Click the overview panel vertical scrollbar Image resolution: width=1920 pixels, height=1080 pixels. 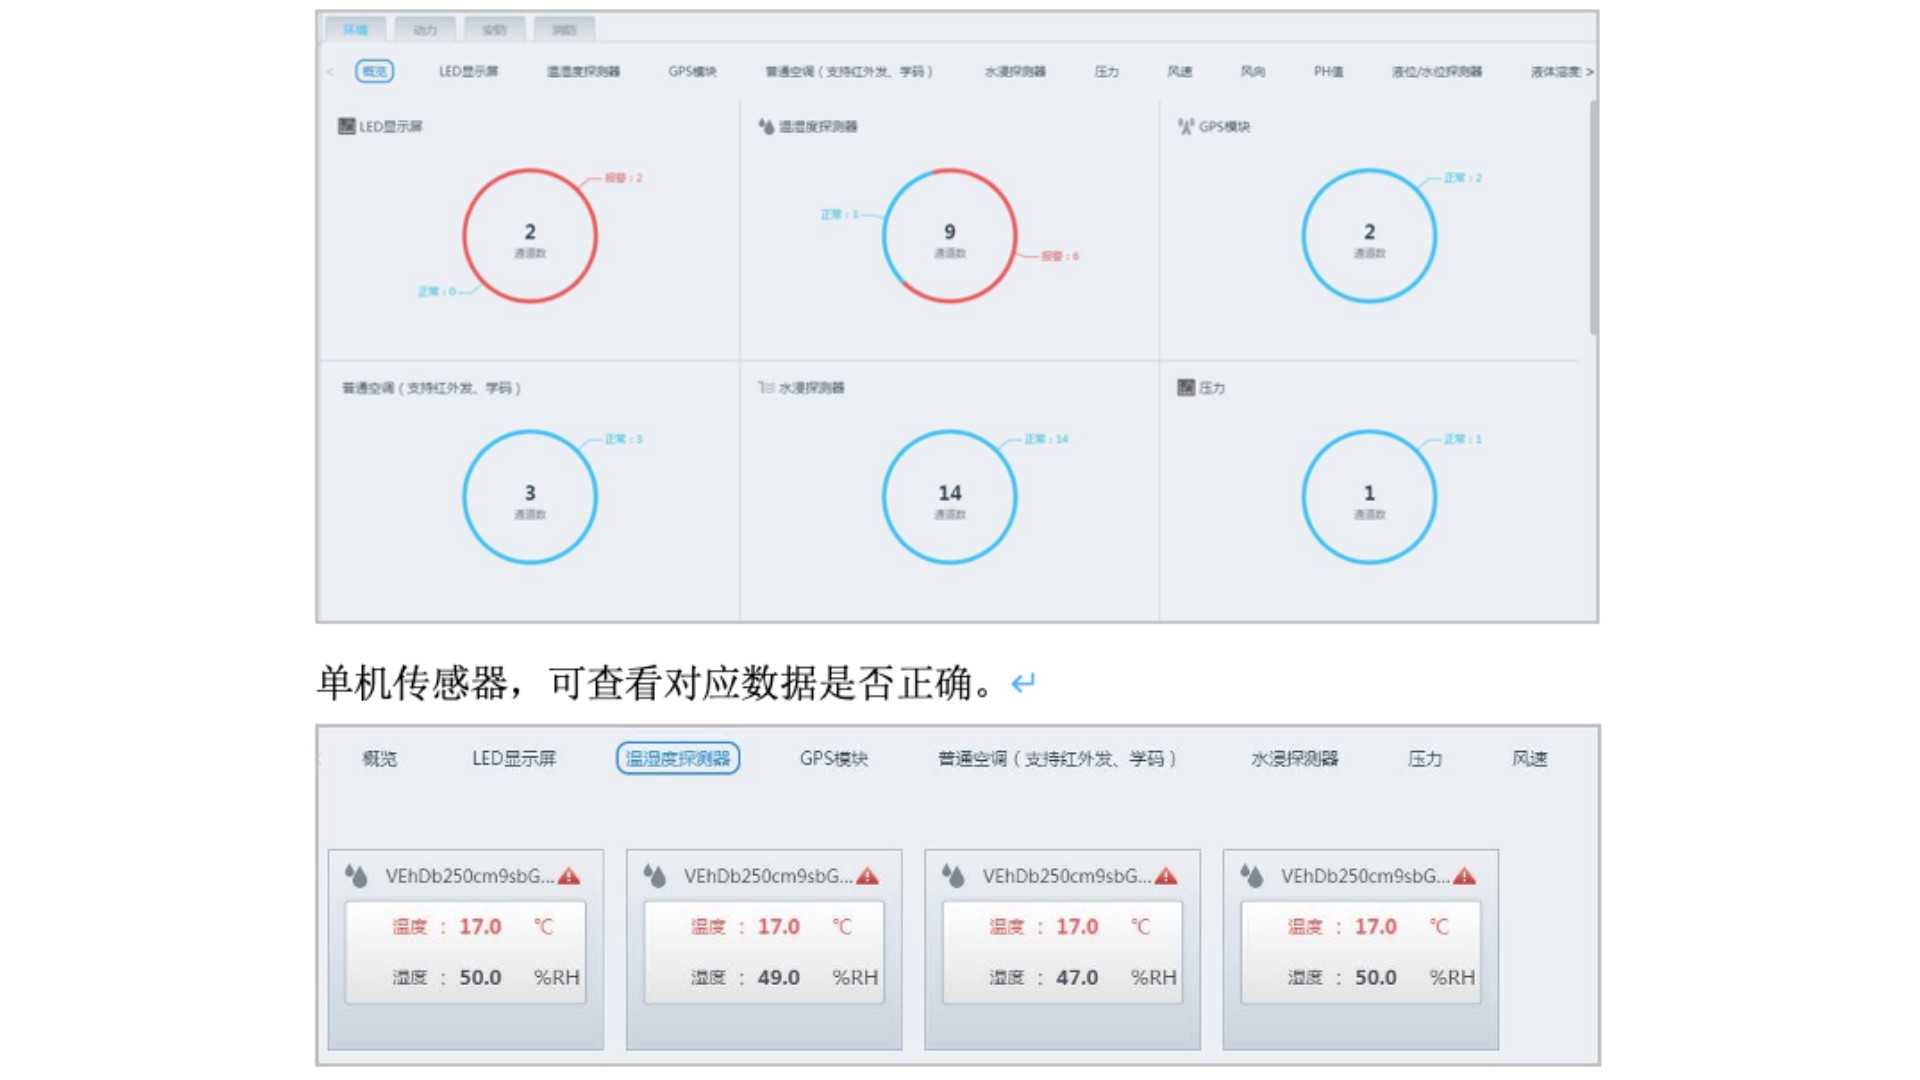tap(1592, 220)
